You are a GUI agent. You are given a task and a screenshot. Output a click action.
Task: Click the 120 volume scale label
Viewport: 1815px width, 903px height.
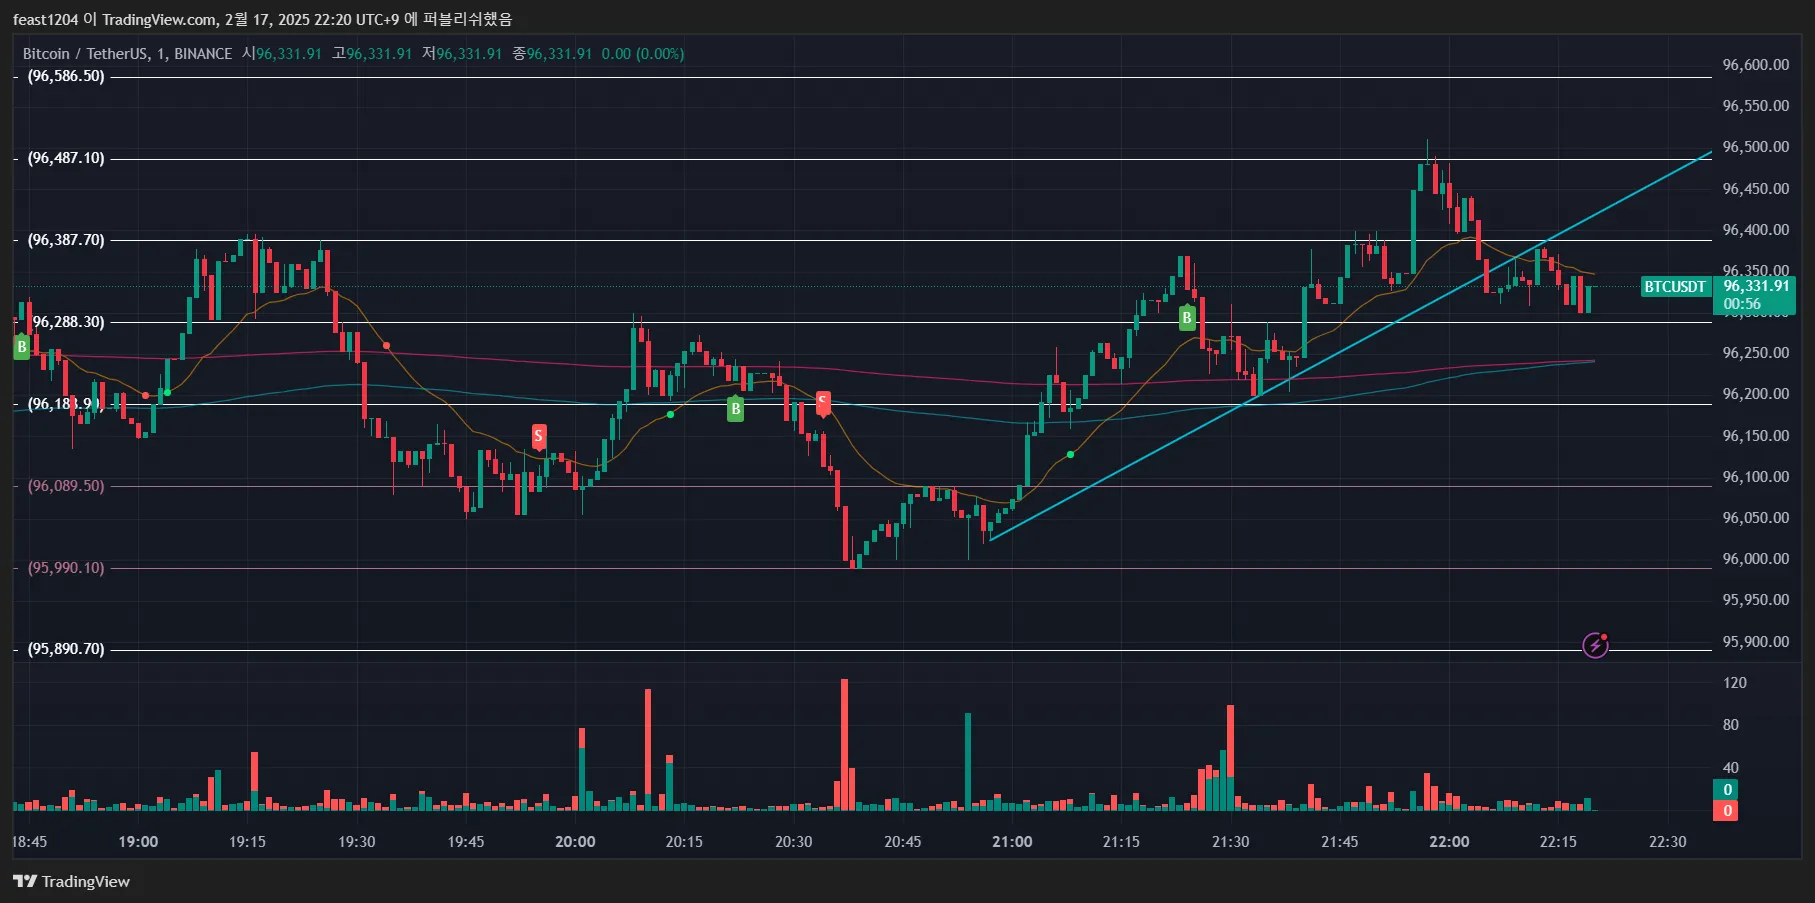(1734, 683)
